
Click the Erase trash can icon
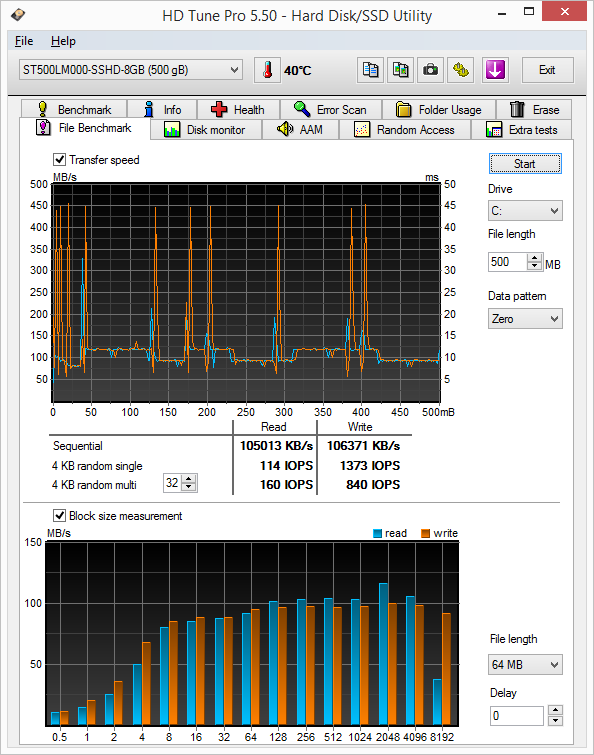coord(517,109)
